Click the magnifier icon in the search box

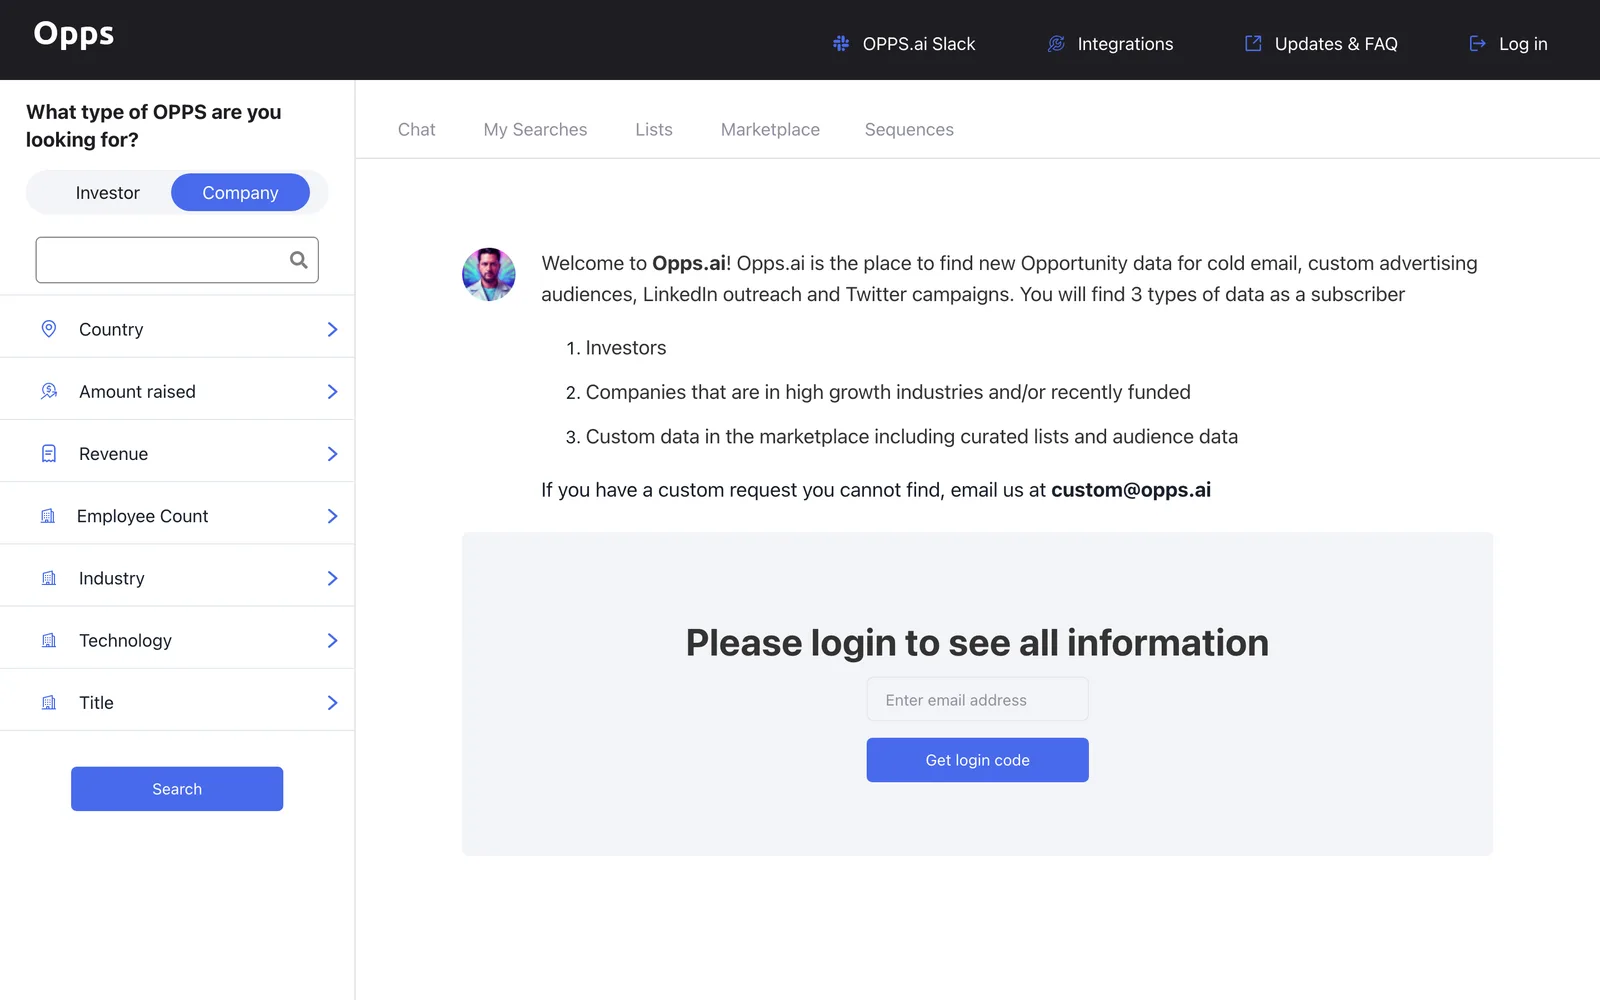(x=298, y=260)
